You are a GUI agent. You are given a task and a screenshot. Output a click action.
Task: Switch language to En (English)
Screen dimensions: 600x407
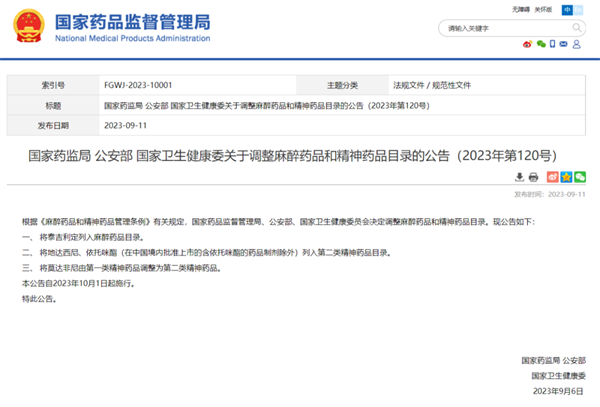coord(580,9)
